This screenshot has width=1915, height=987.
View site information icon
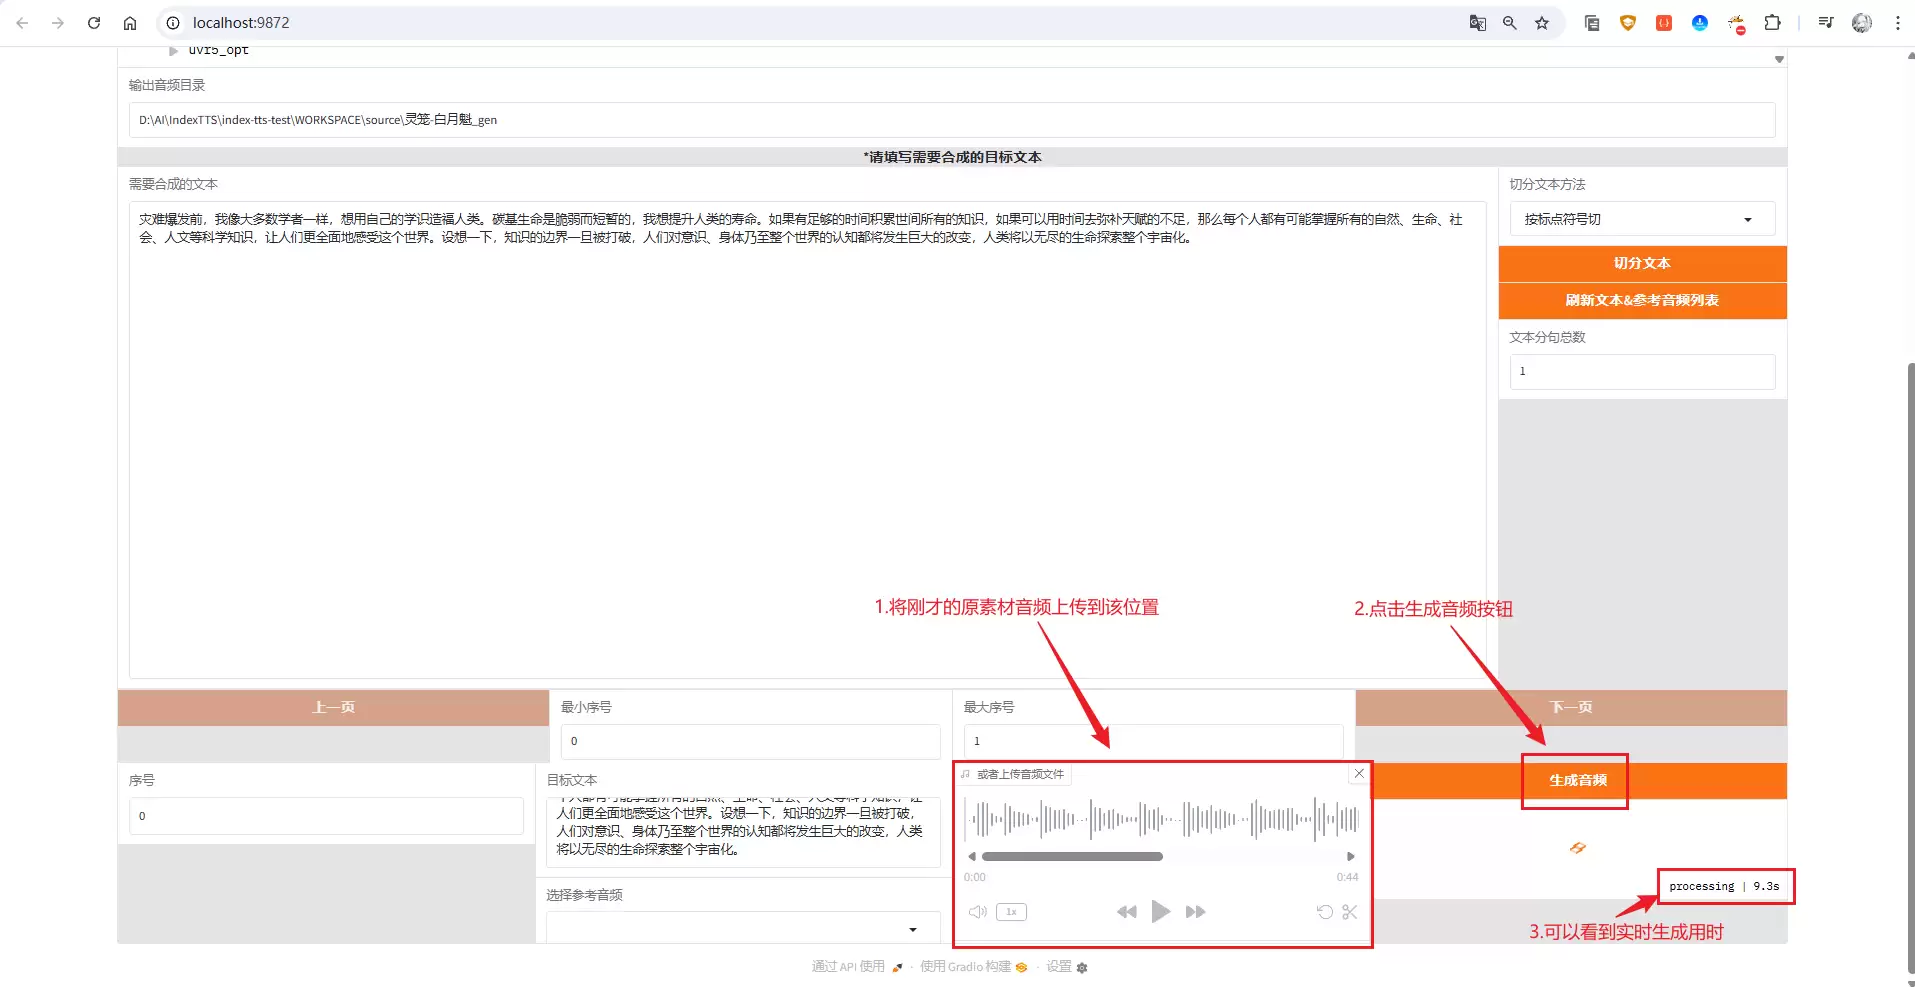tap(173, 23)
